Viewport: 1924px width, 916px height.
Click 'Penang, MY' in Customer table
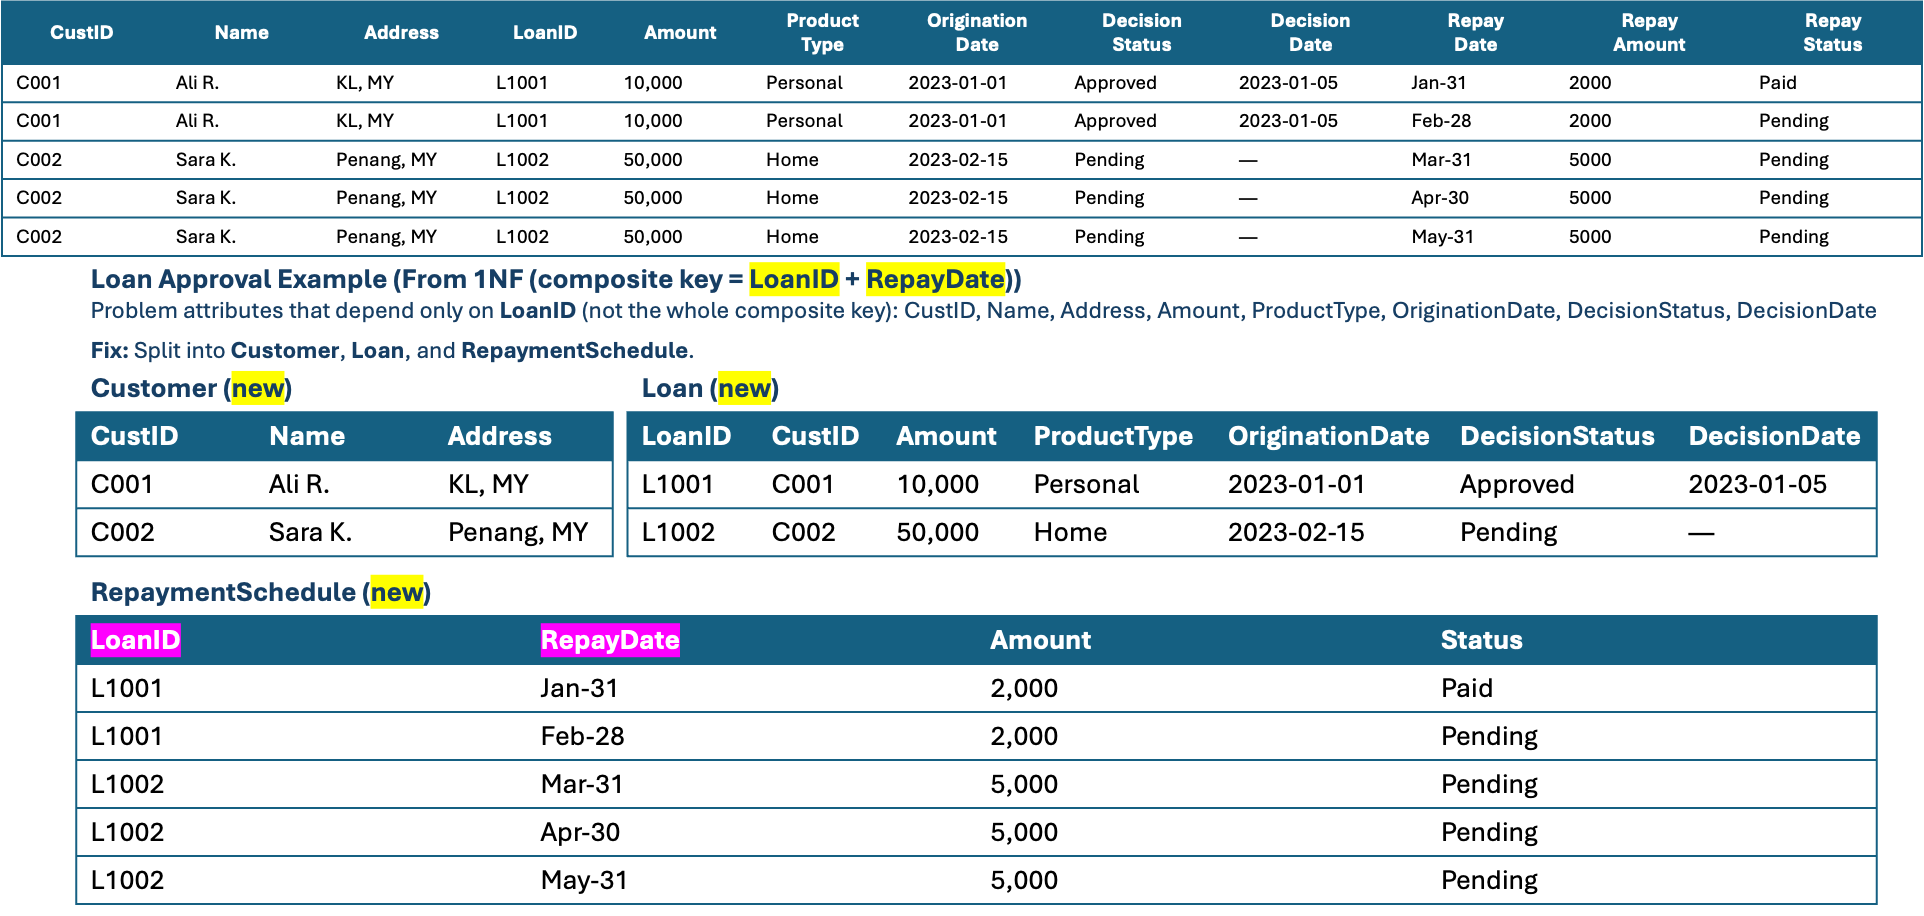pos(518,533)
